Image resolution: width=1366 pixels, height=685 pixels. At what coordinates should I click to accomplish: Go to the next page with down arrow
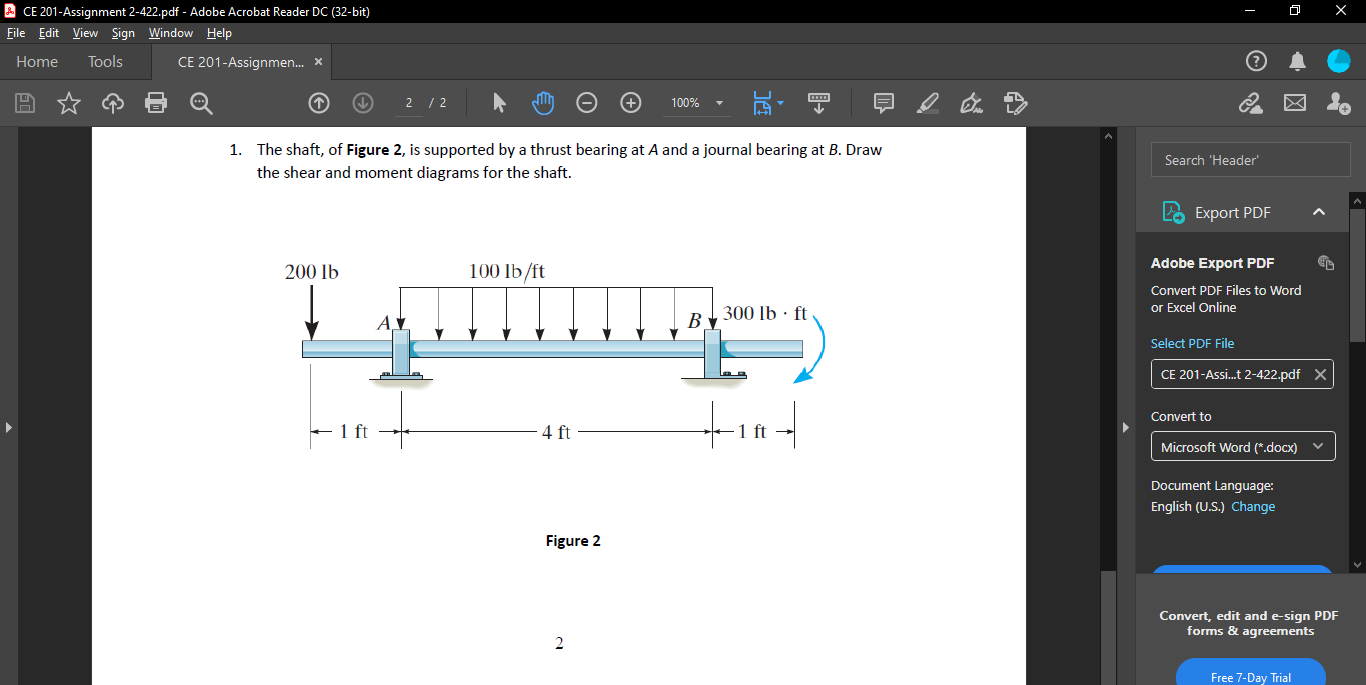362,103
